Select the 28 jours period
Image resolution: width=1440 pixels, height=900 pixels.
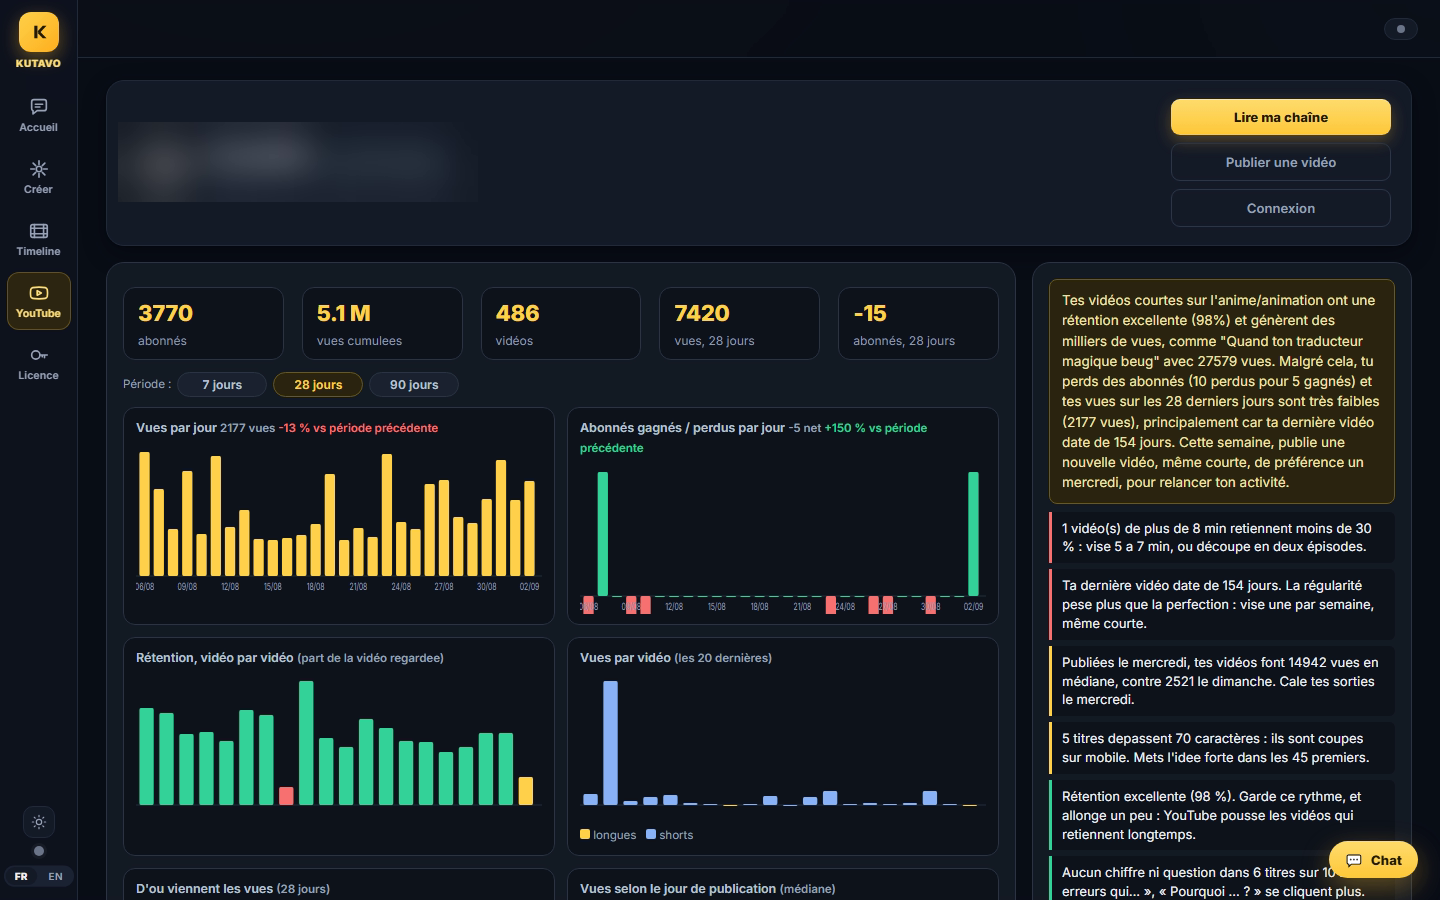coord(318,384)
